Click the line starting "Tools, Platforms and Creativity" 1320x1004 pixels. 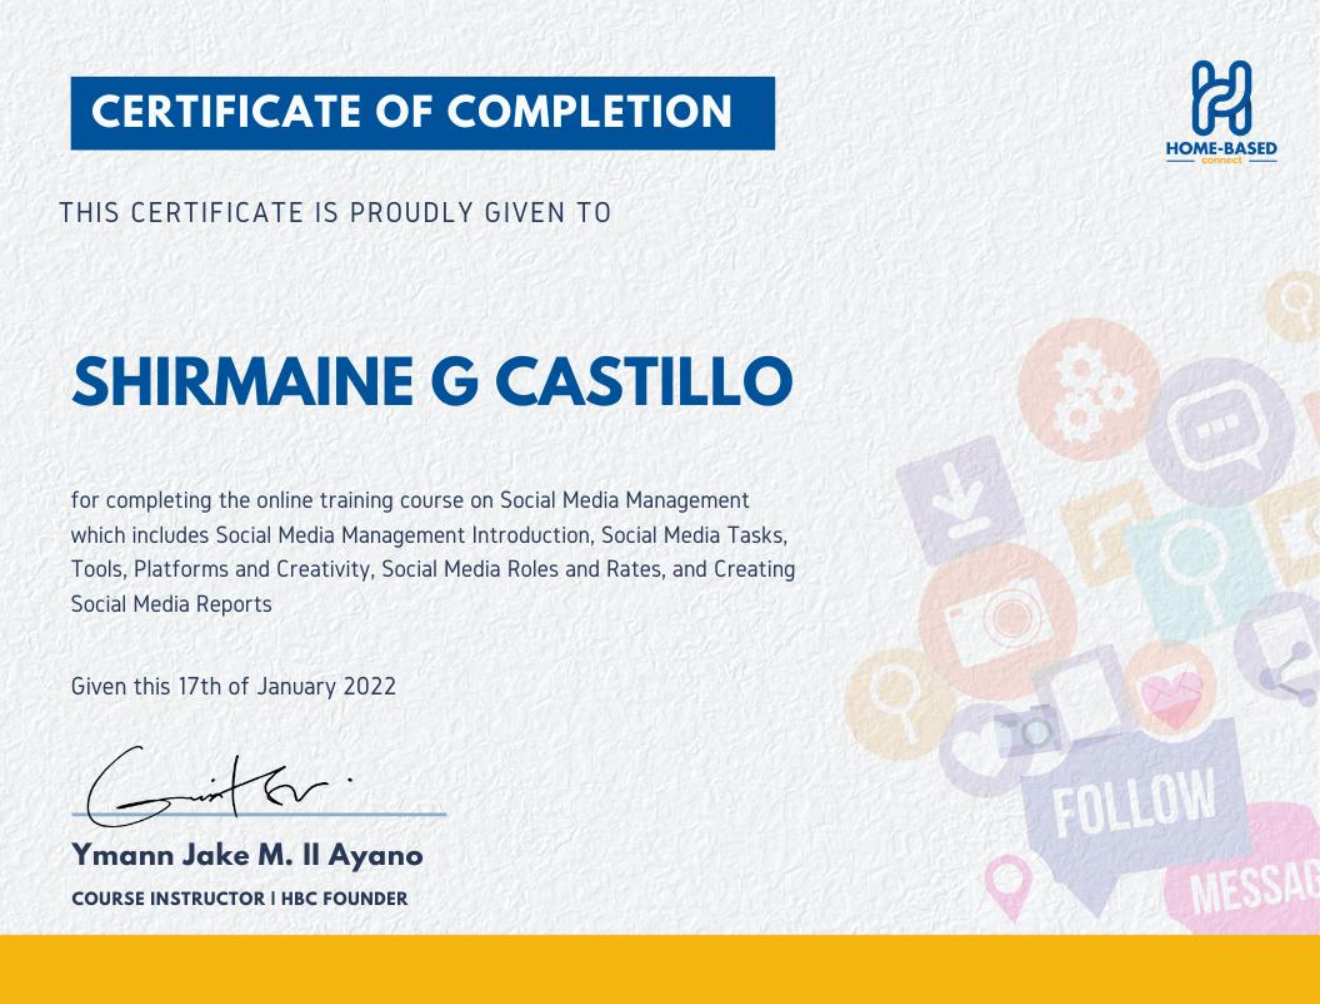pyautogui.click(x=433, y=569)
